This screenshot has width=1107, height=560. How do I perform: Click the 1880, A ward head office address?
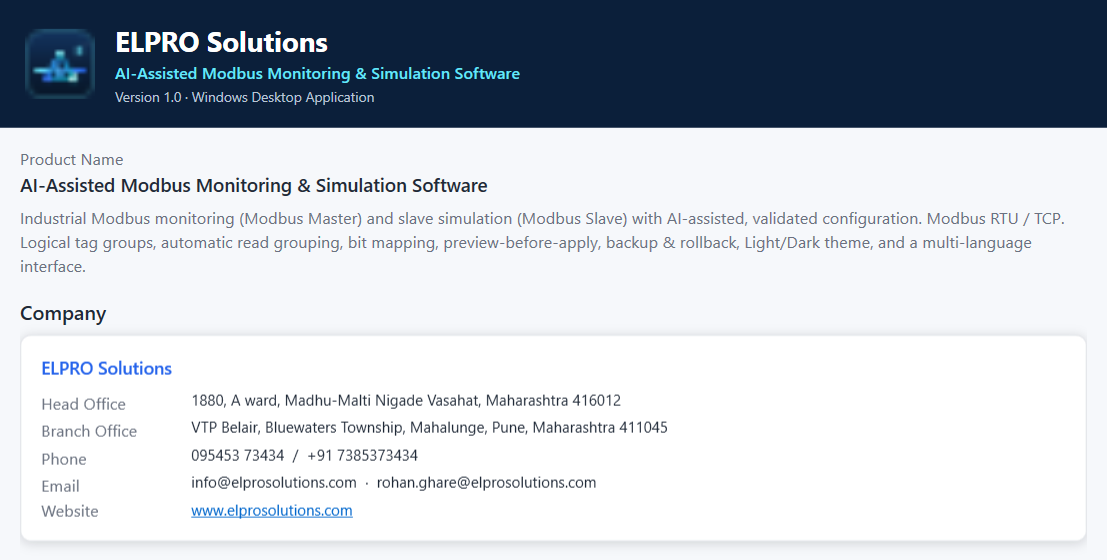click(406, 400)
